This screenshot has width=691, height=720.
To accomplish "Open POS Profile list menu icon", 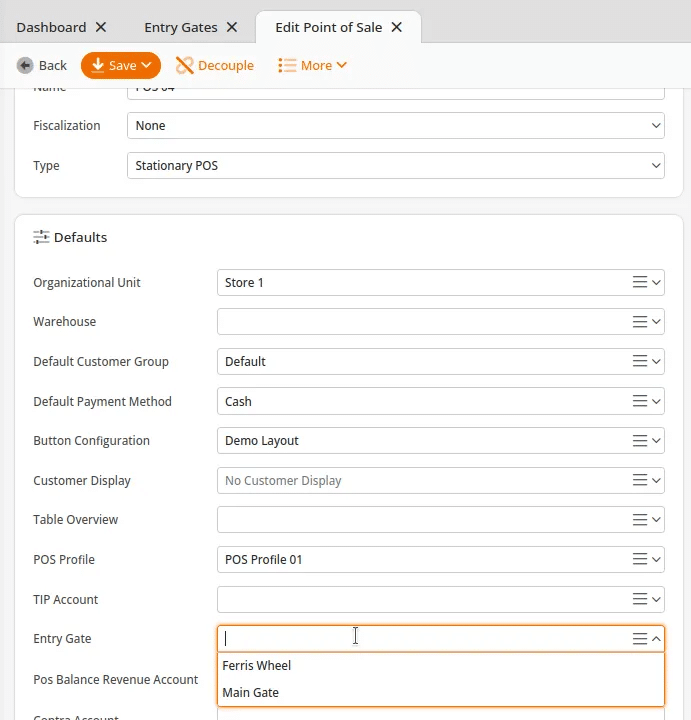I will [640, 559].
